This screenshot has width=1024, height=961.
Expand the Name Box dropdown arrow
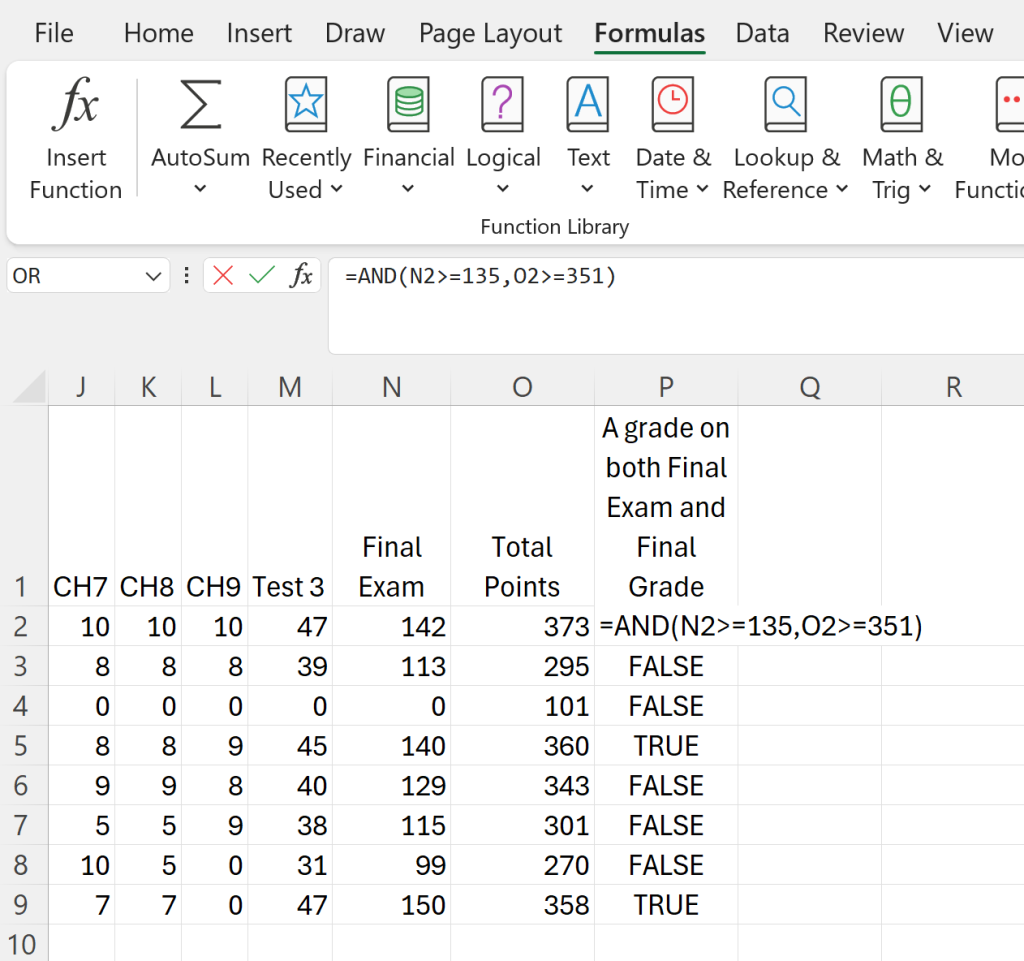pos(153,276)
